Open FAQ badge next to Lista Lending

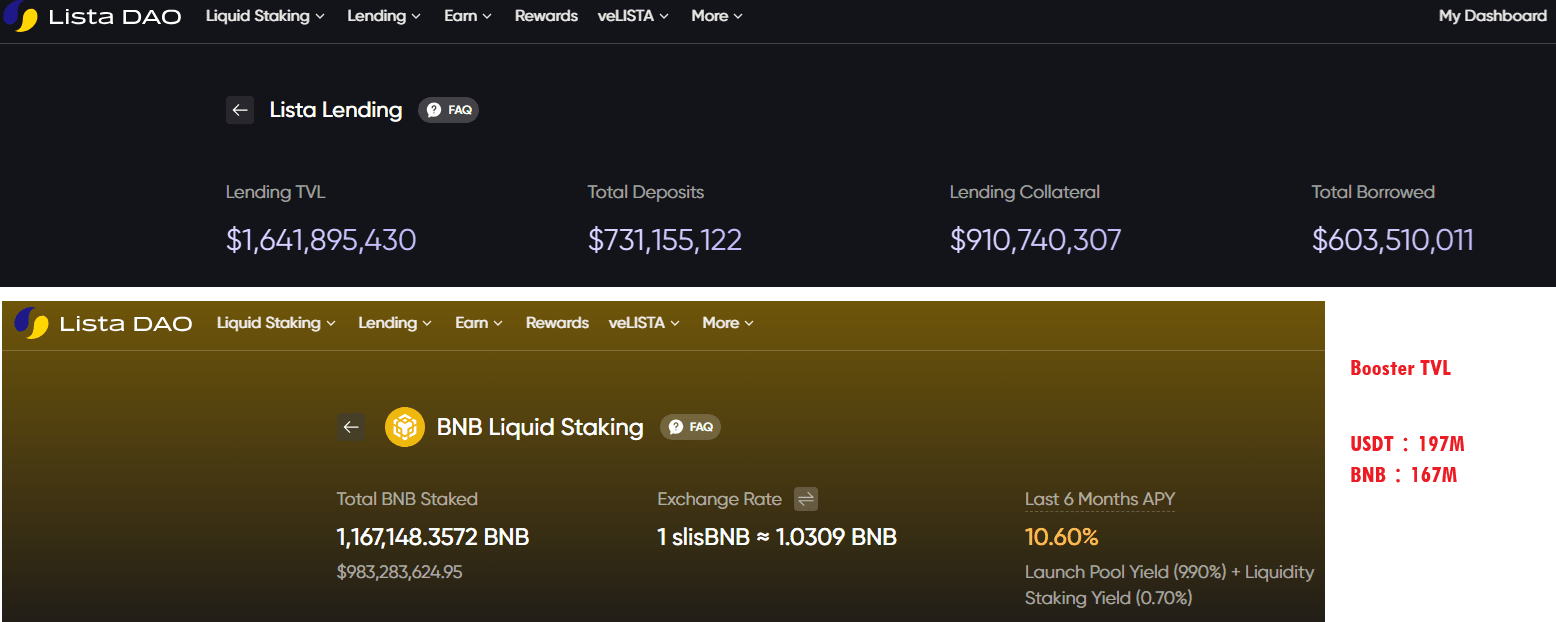[x=448, y=110]
